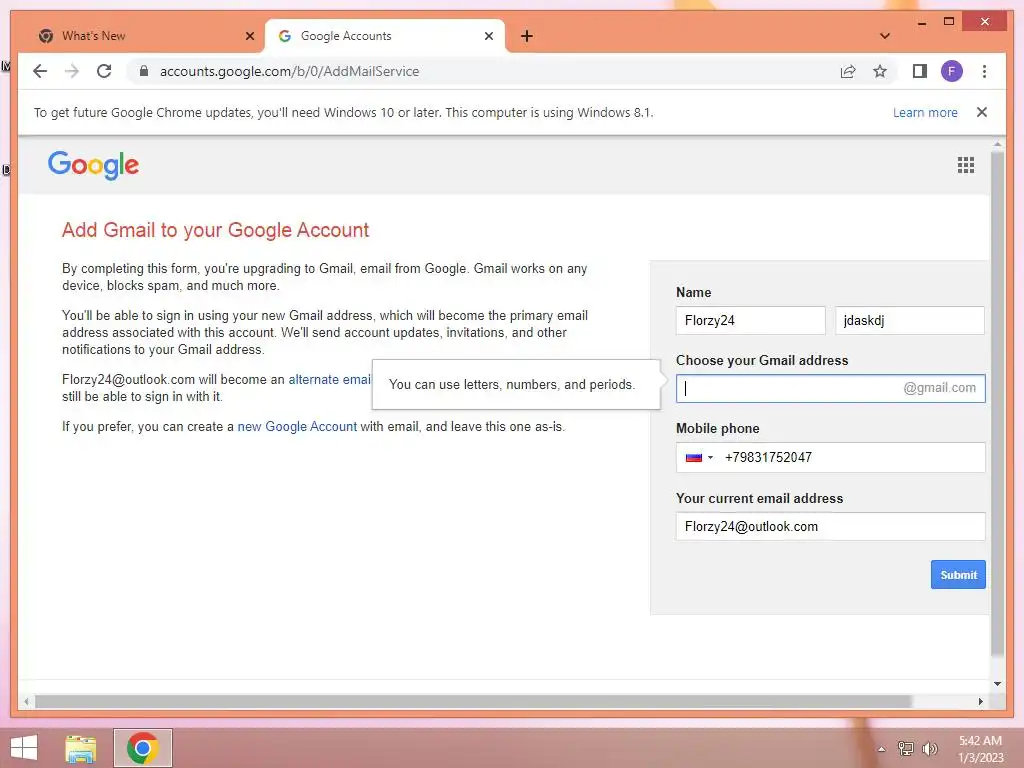Viewport: 1024px width, 768px height.
Task: Open the alternate email link
Action: tap(330, 379)
